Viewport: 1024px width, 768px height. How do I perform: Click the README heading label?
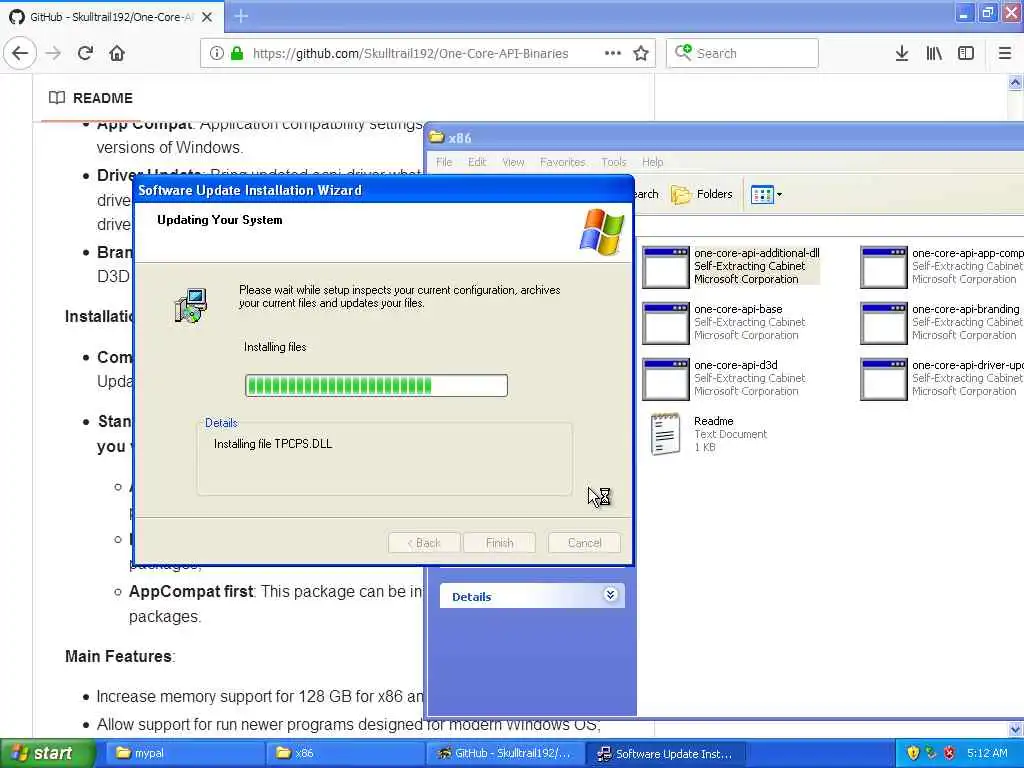[x=103, y=98]
